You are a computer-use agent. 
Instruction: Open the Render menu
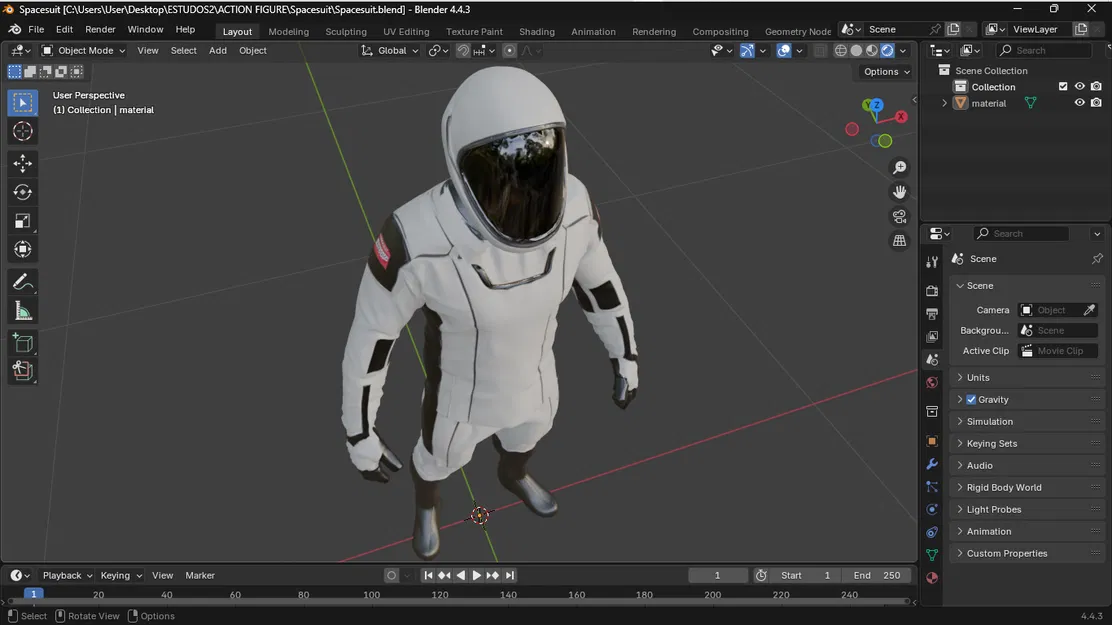click(x=100, y=30)
